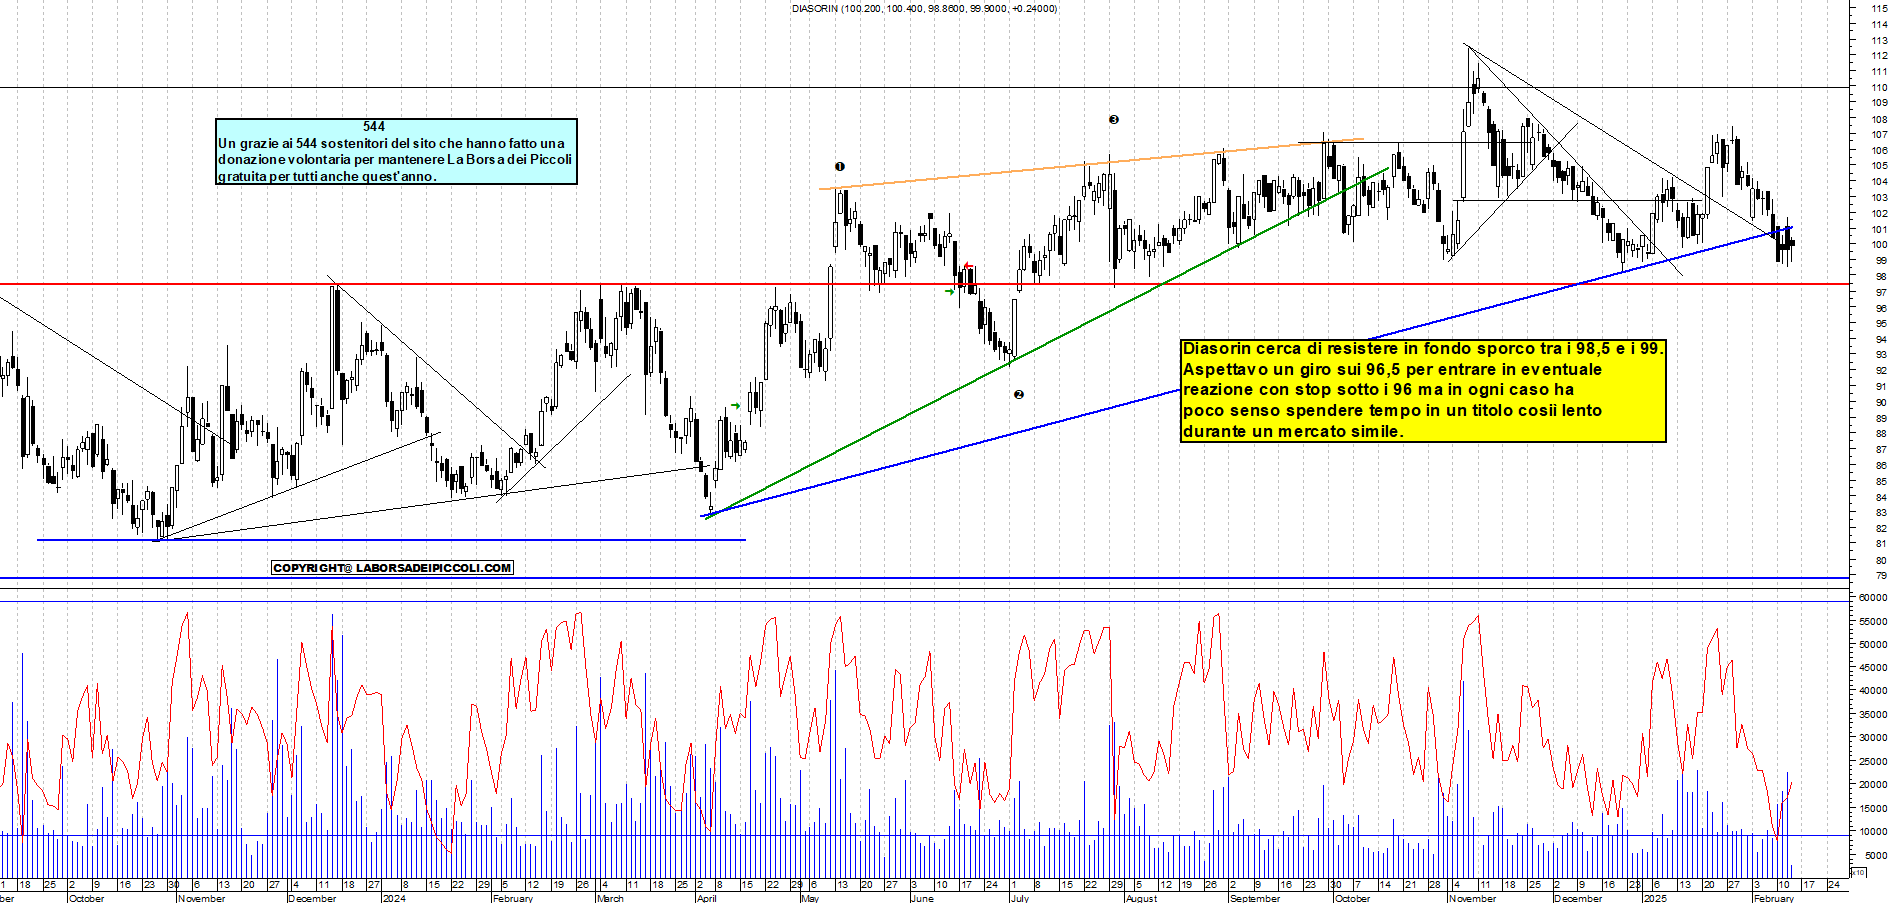The image size is (1890, 903).
Task: Click the 114 price axis label
Action: [x=1879, y=24]
